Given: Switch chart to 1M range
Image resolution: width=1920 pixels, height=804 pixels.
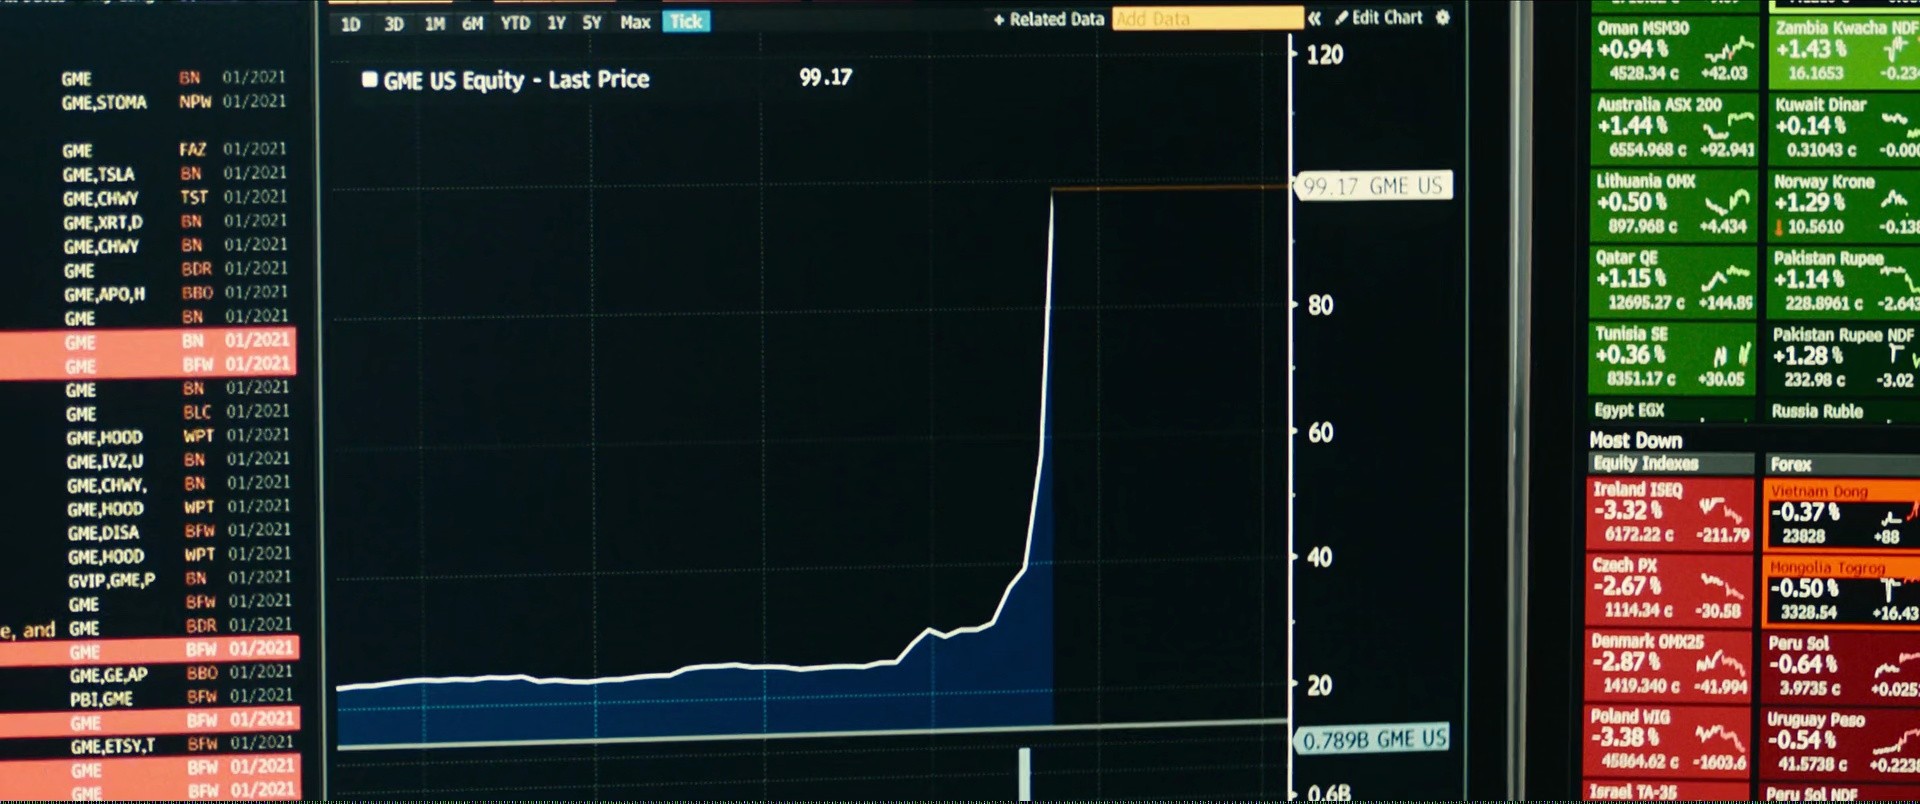Looking at the screenshot, I should pos(435,24).
